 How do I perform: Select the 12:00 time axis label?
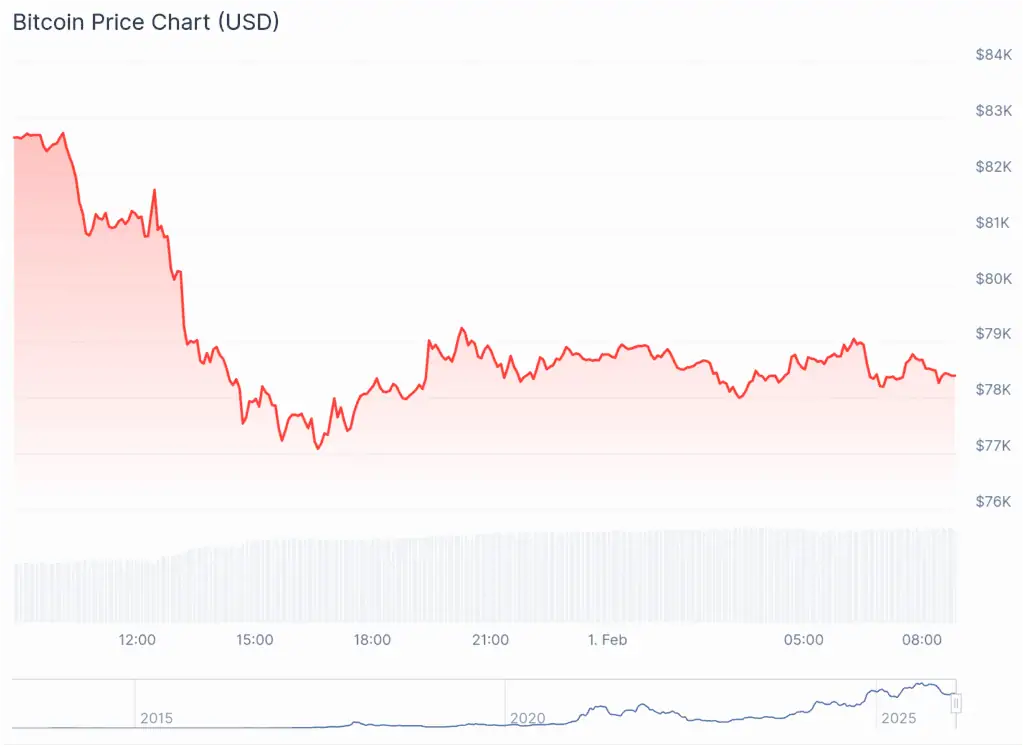[x=137, y=640]
